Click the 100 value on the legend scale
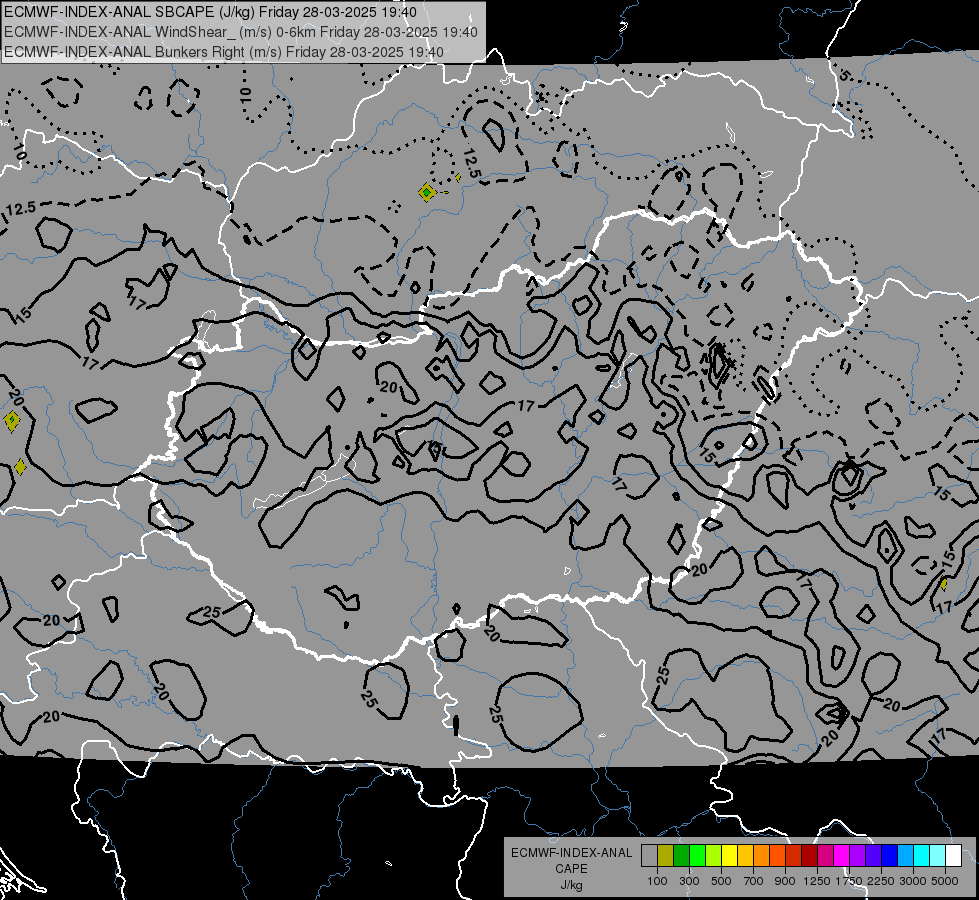The image size is (979, 900). 657,881
